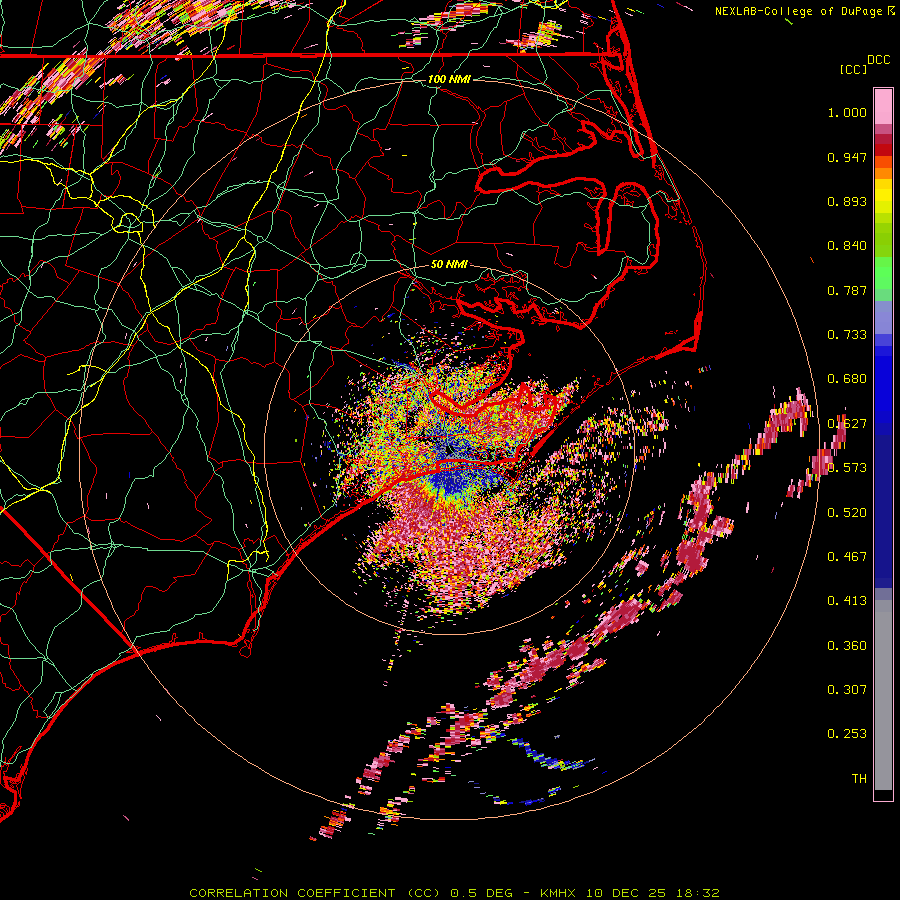The width and height of the screenshot is (900, 900).
Task: Click the 0.413 scale value
Action: (847, 601)
